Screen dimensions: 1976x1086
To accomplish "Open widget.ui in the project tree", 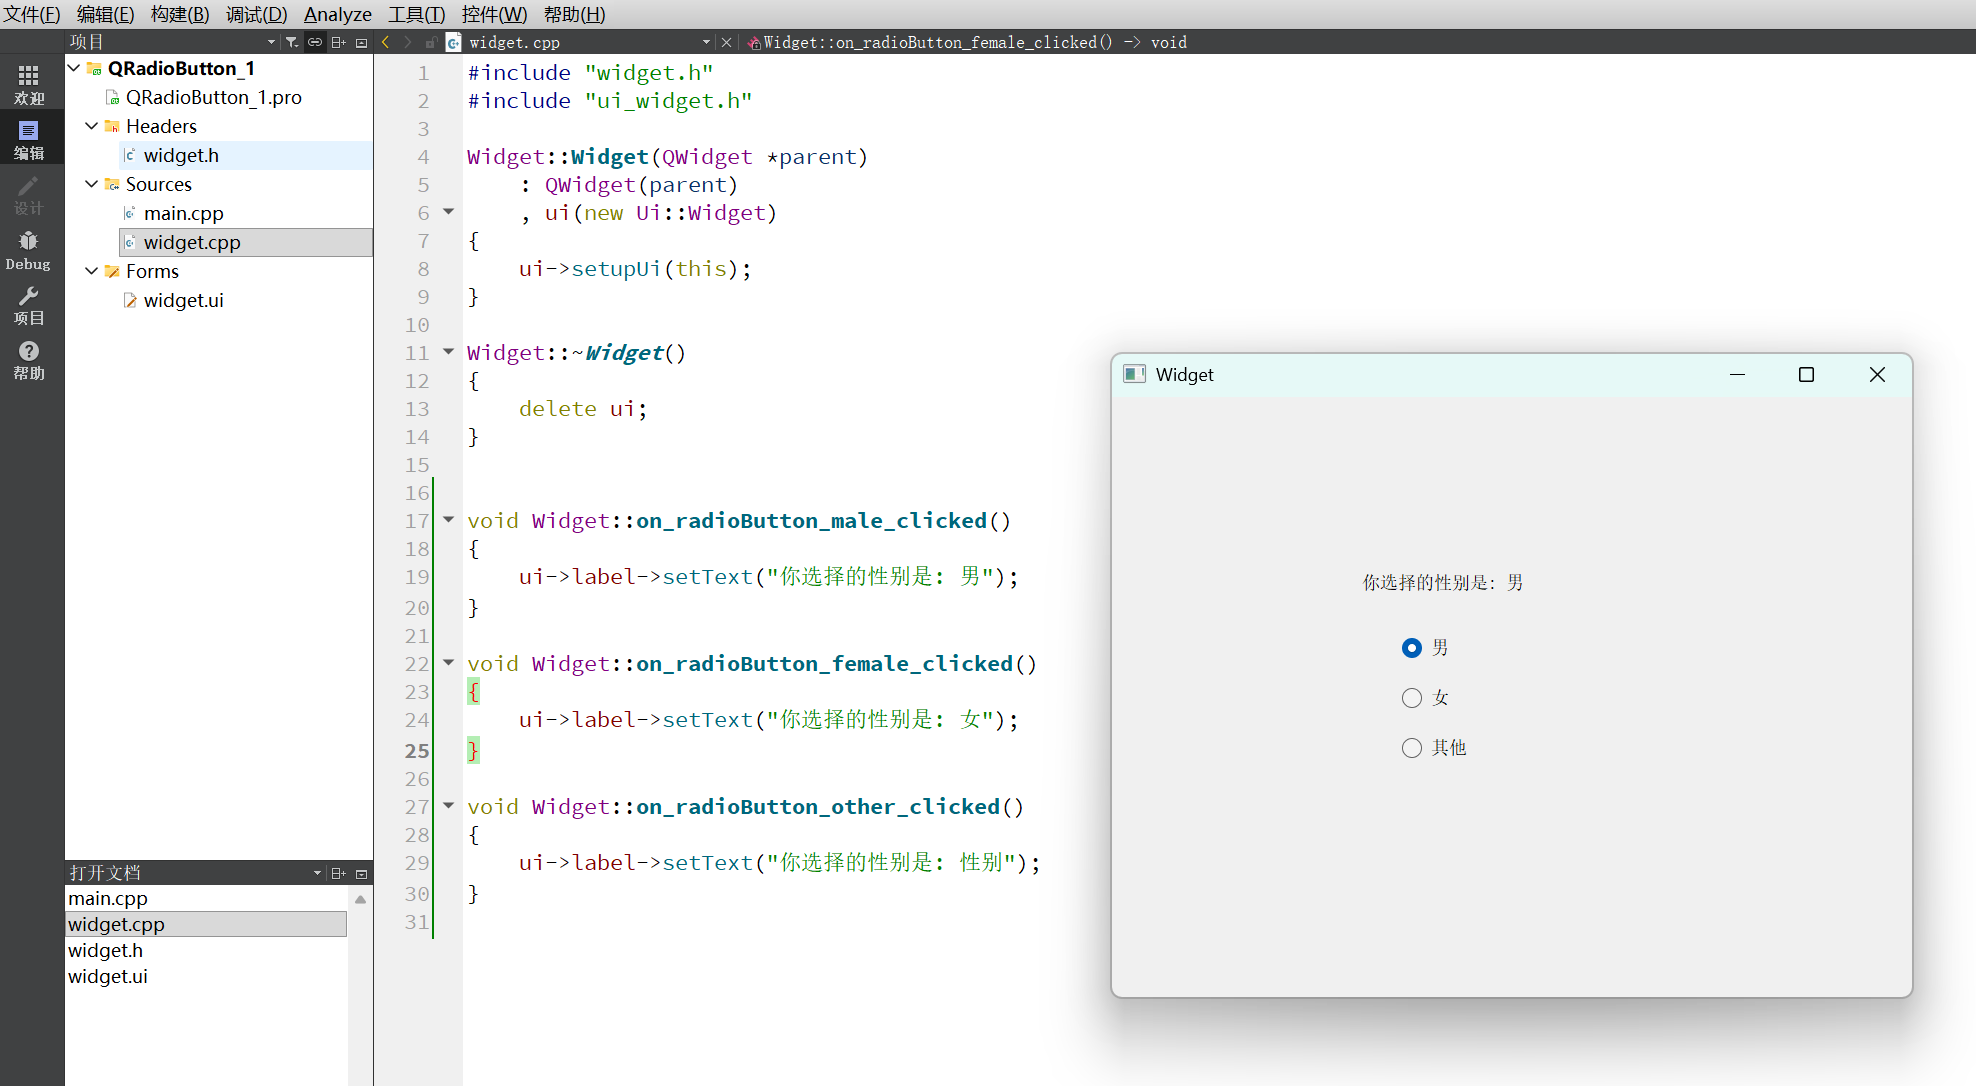I will pos(183,300).
